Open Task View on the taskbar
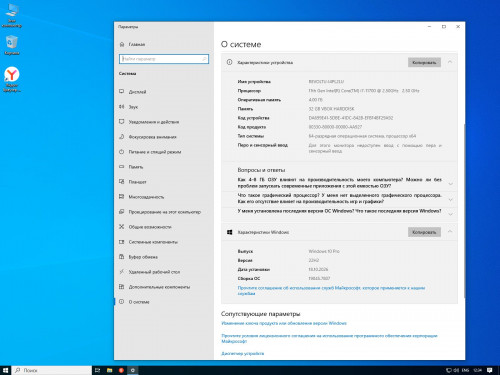 97,370
